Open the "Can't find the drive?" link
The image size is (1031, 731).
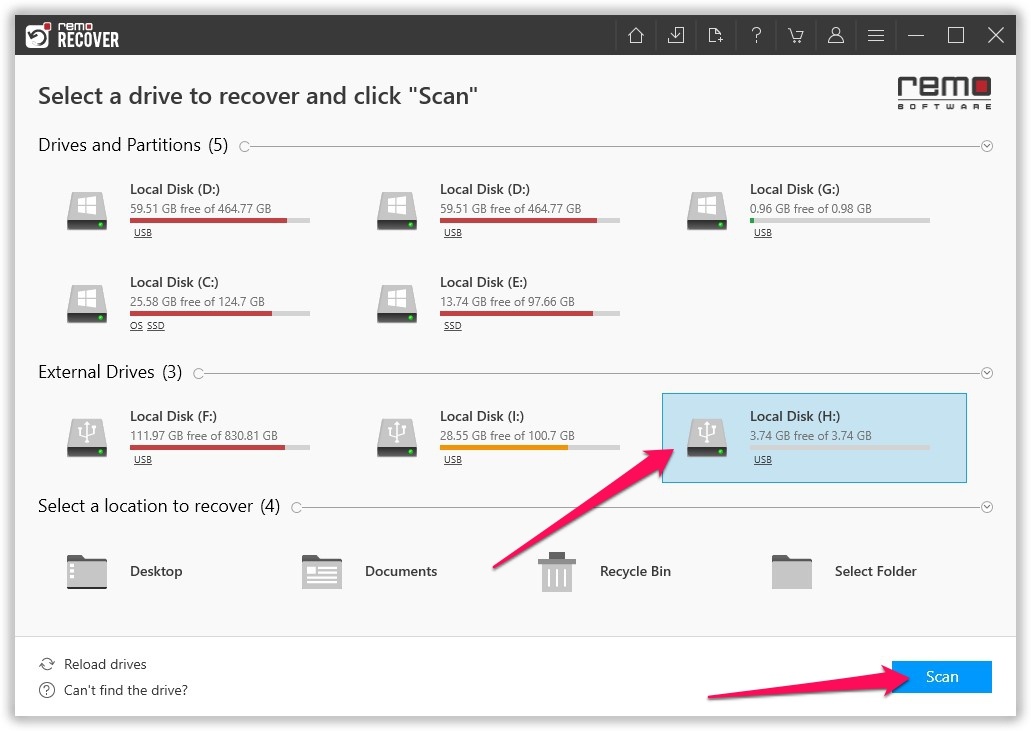coord(113,690)
